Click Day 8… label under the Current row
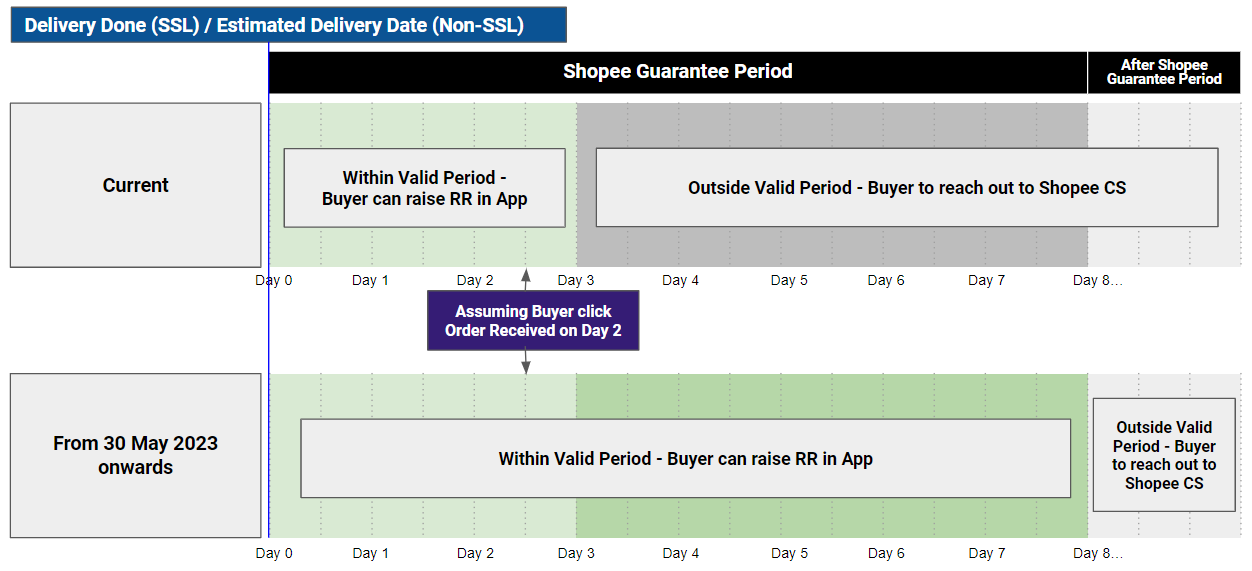This screenshot has width=1252, height=571. click(x=1097, y=280)
